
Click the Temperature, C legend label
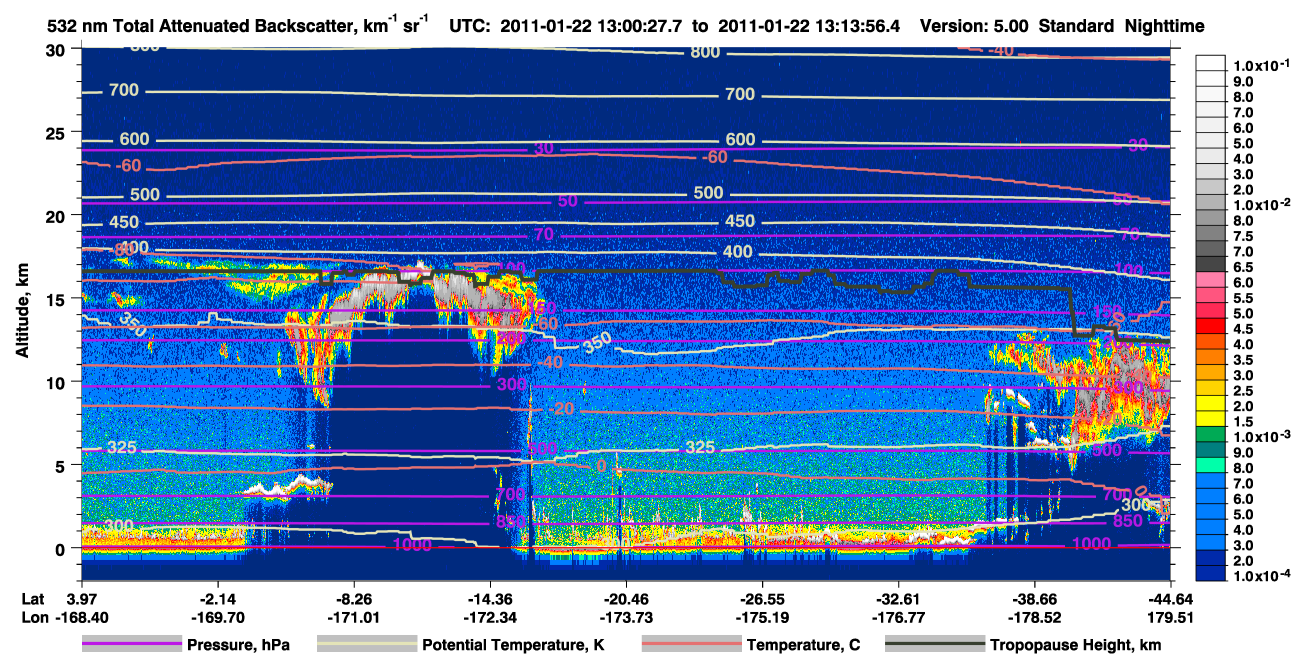click(x=803, y=645)
